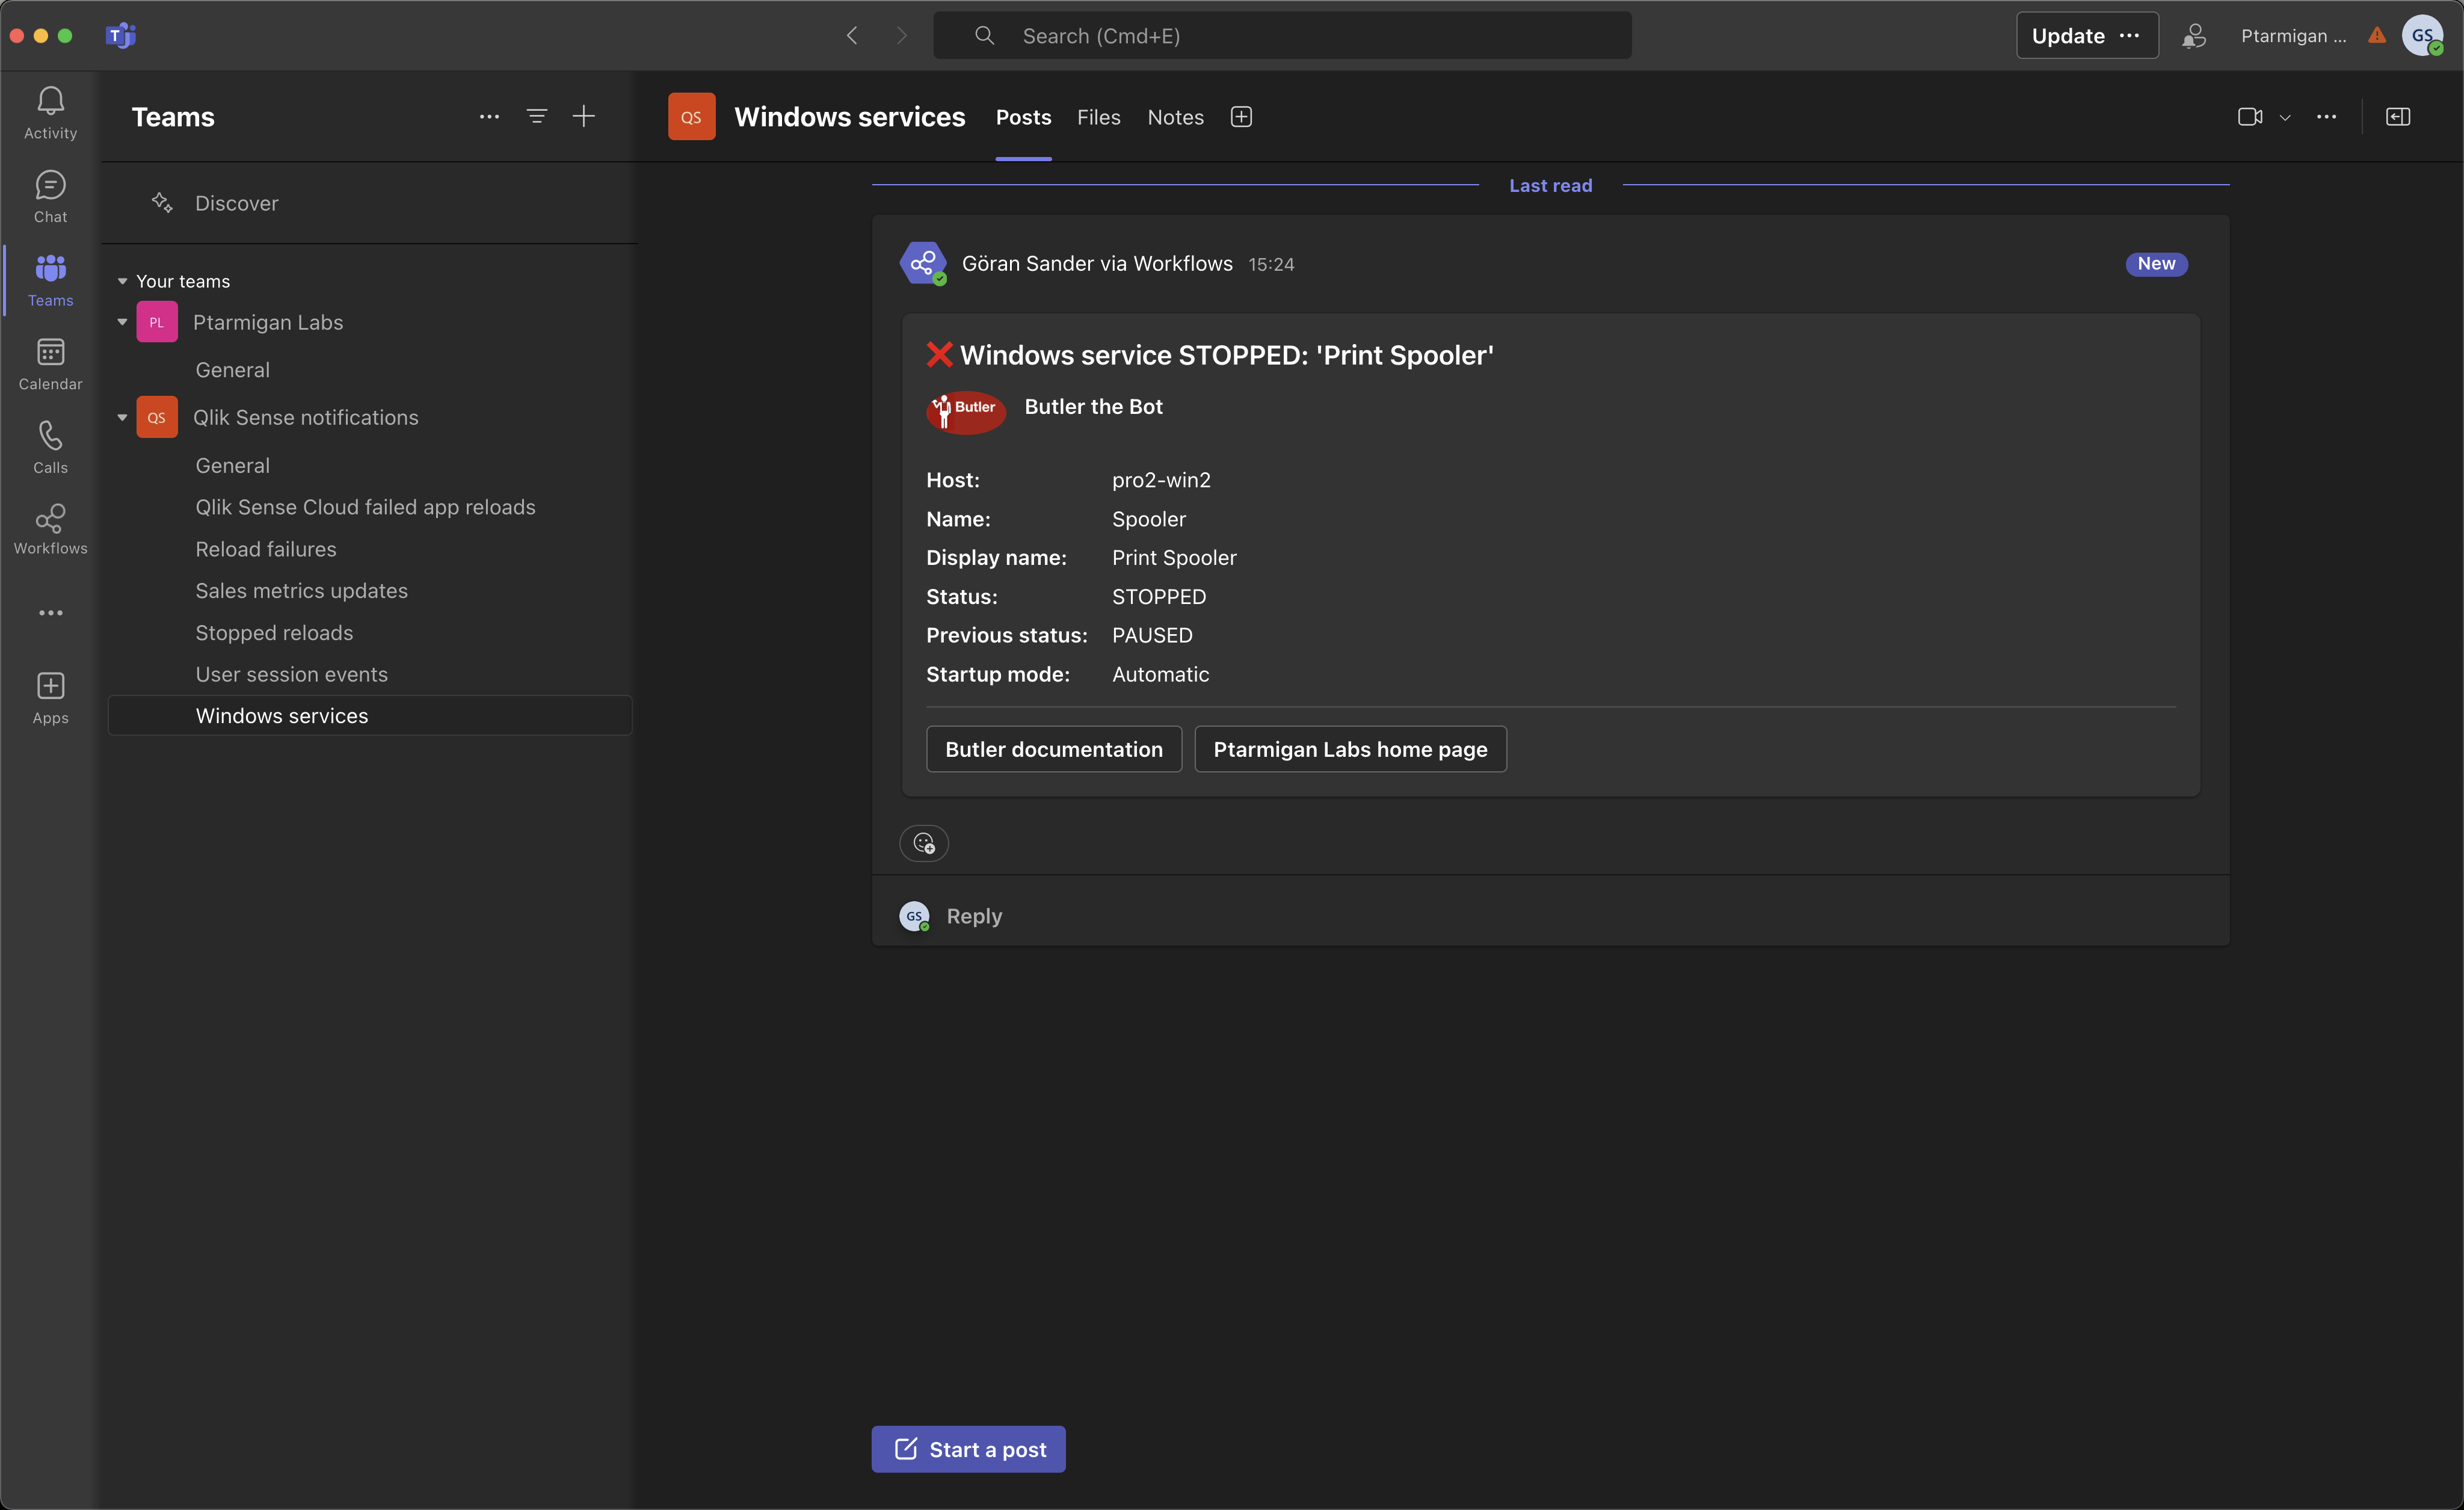Open the Calls section
The width and height of the screenshot is (2464, 1510).
click(x=50, y=447)
